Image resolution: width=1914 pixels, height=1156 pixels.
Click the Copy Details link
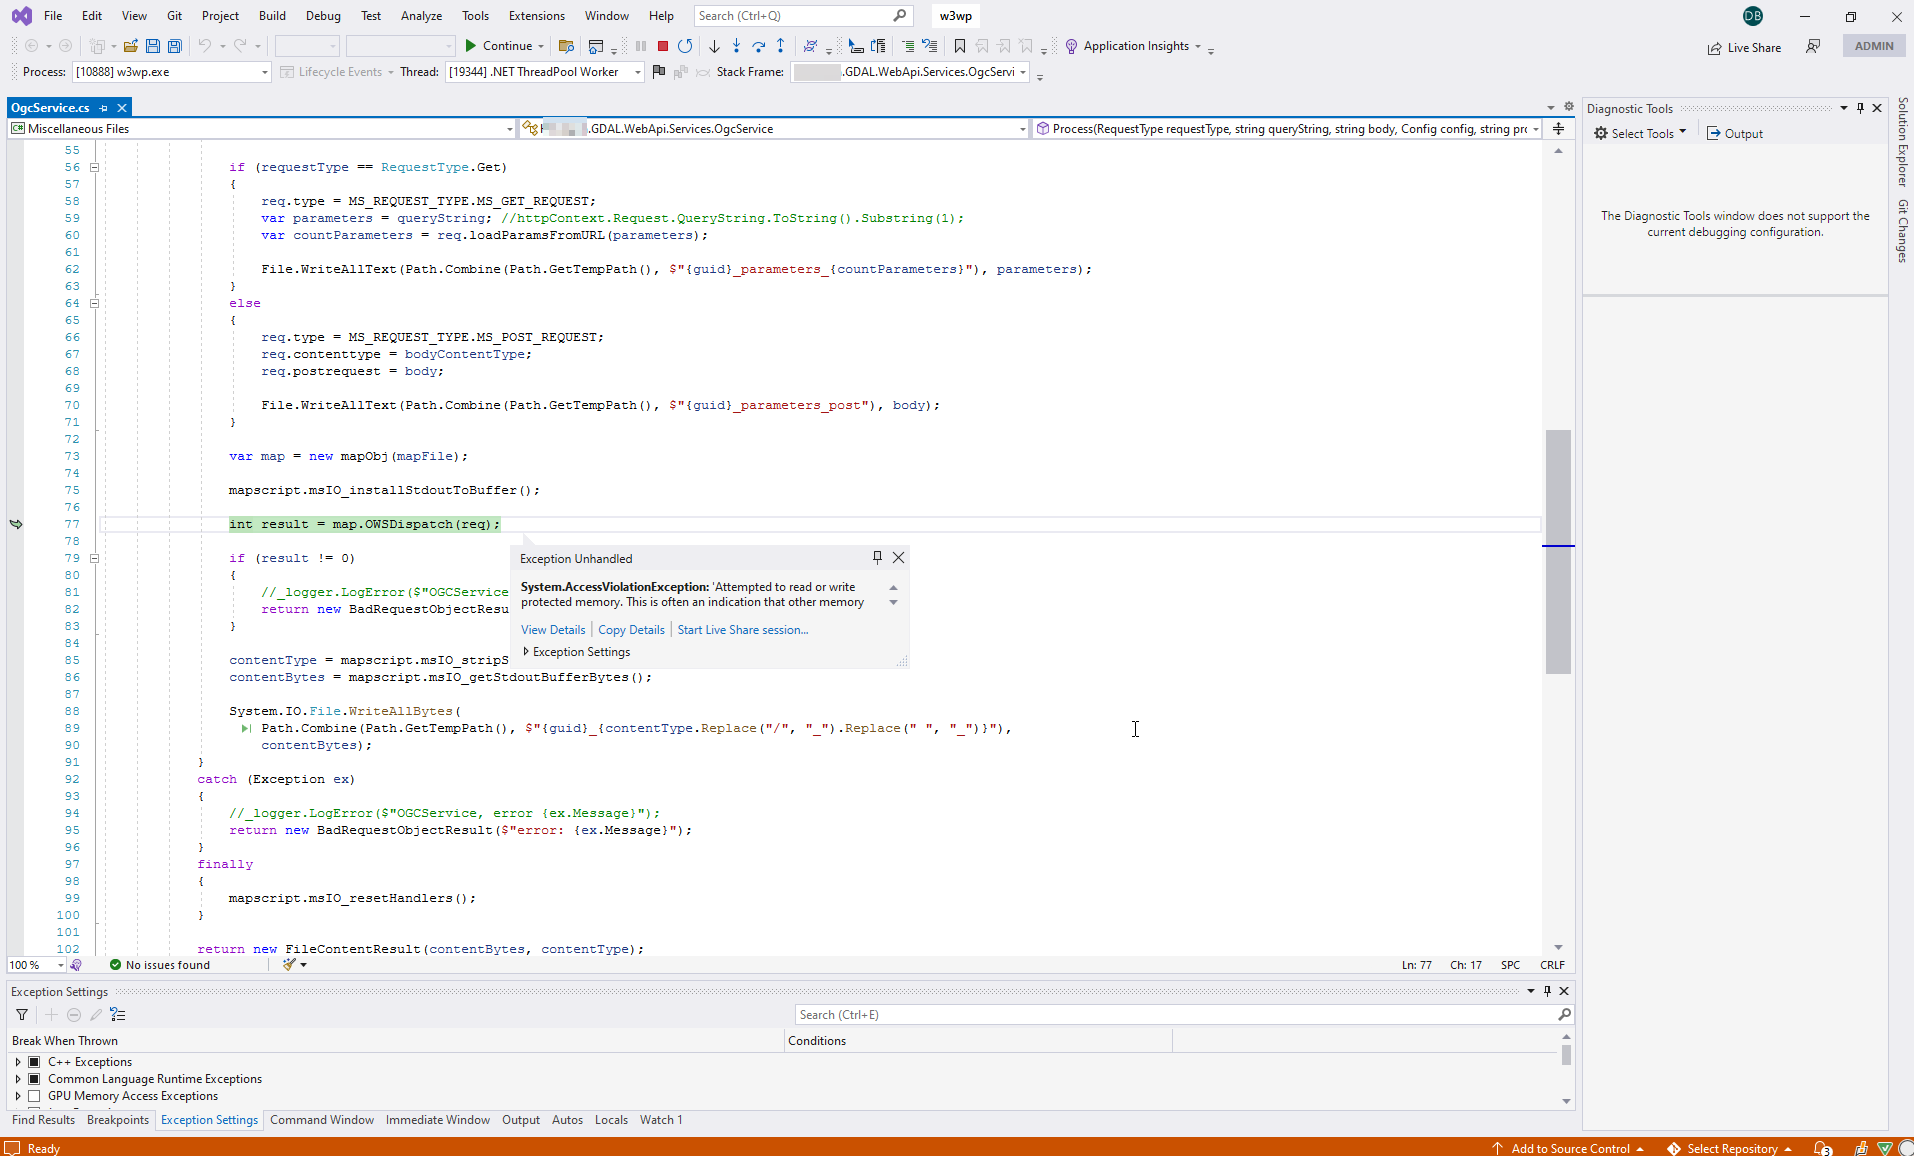pos(631,630)
